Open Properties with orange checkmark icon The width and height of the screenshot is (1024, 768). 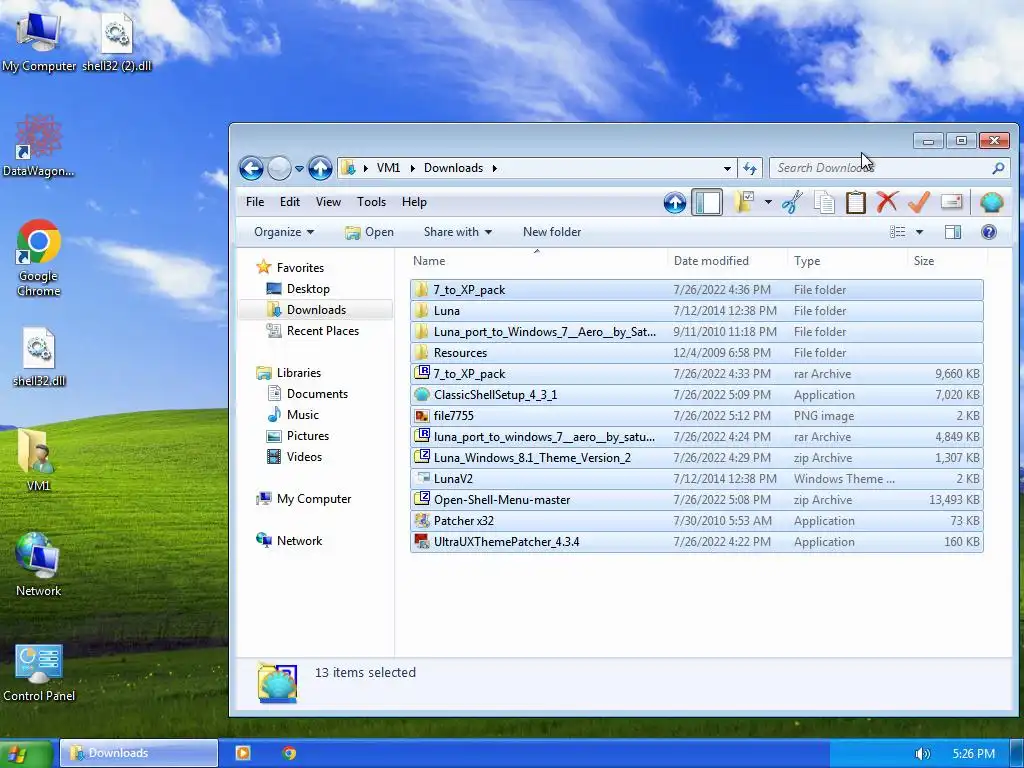click(x=919, y=202)
